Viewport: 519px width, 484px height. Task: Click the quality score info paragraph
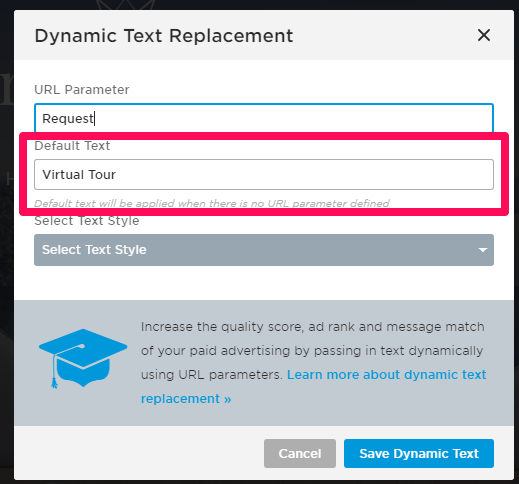click(x=313, y=363)
